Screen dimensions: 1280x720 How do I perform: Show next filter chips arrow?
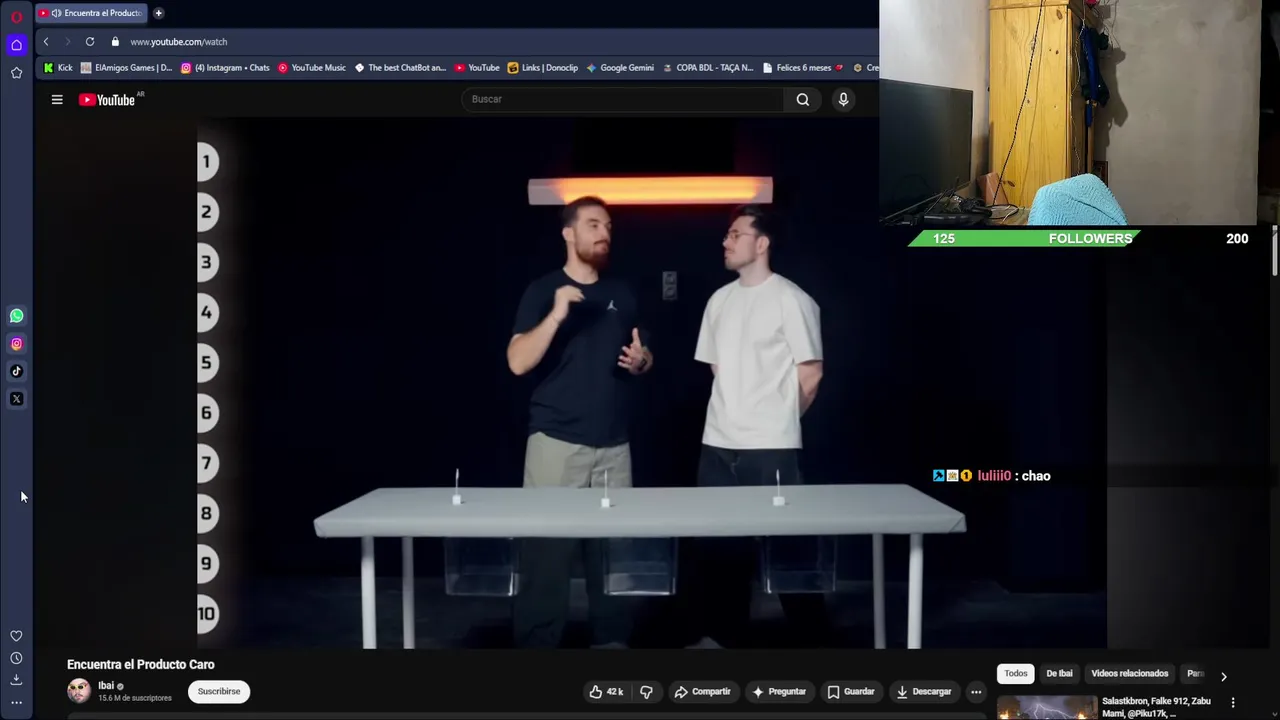pos(1223,677)
